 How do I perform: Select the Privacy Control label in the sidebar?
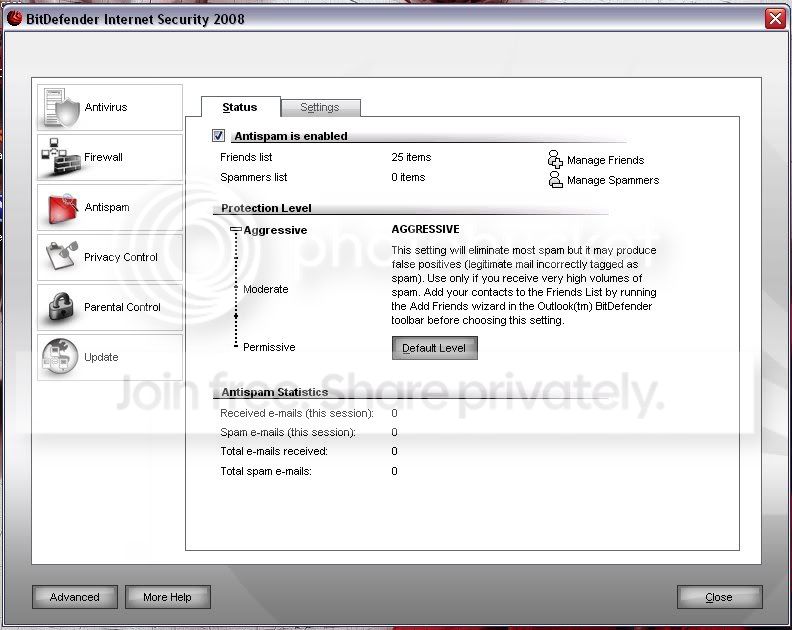point(121,257)
